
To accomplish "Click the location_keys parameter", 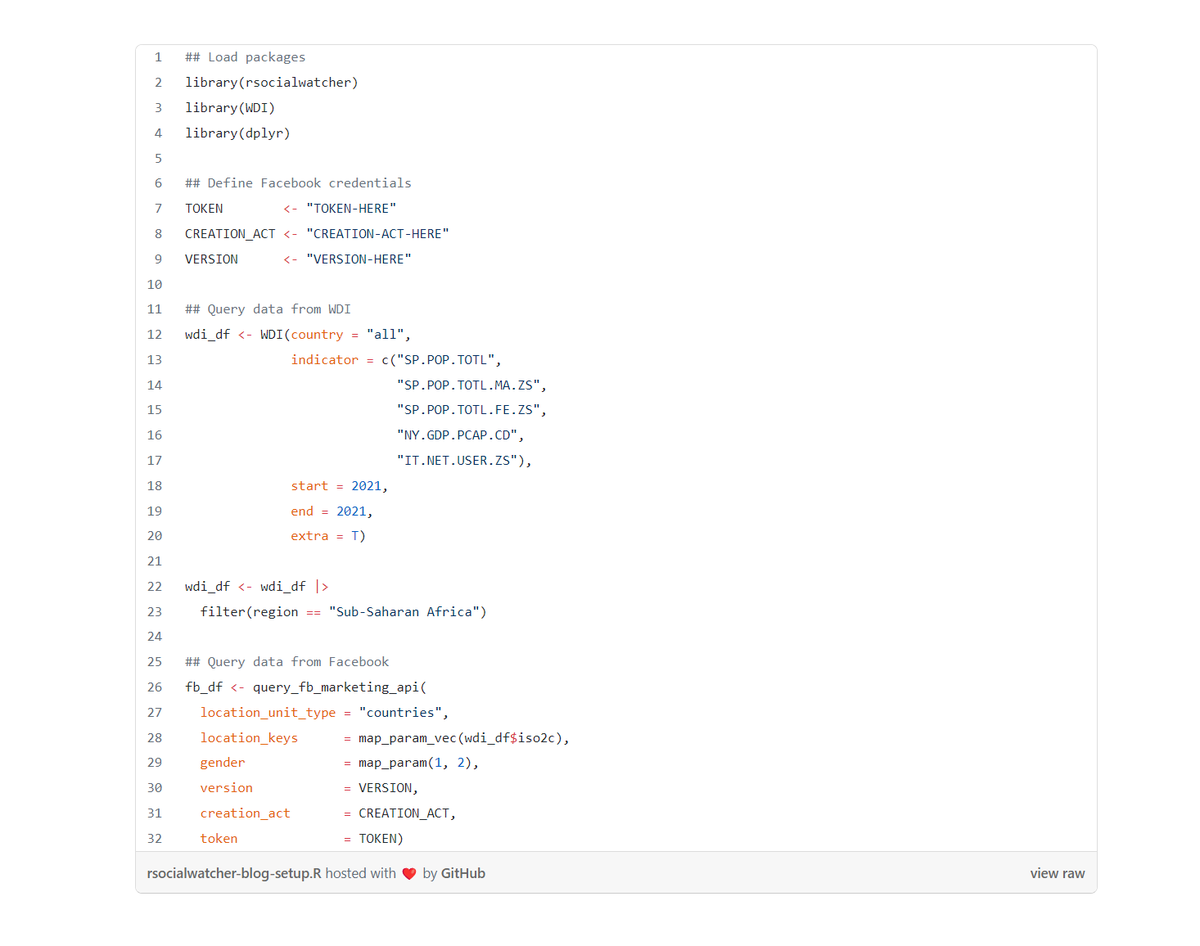I will coord(249,737).
